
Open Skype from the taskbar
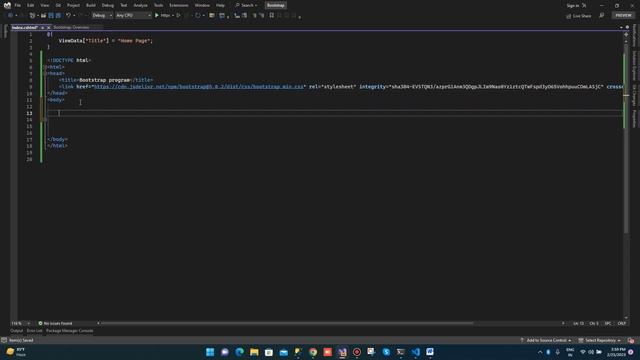click(x=386, y=352)
